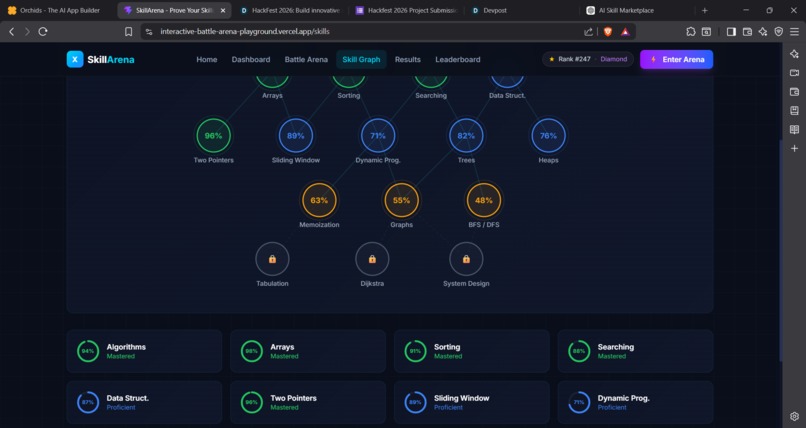
Task: Toggle the browser sidebar panel icon
Action: click(731, 31)
